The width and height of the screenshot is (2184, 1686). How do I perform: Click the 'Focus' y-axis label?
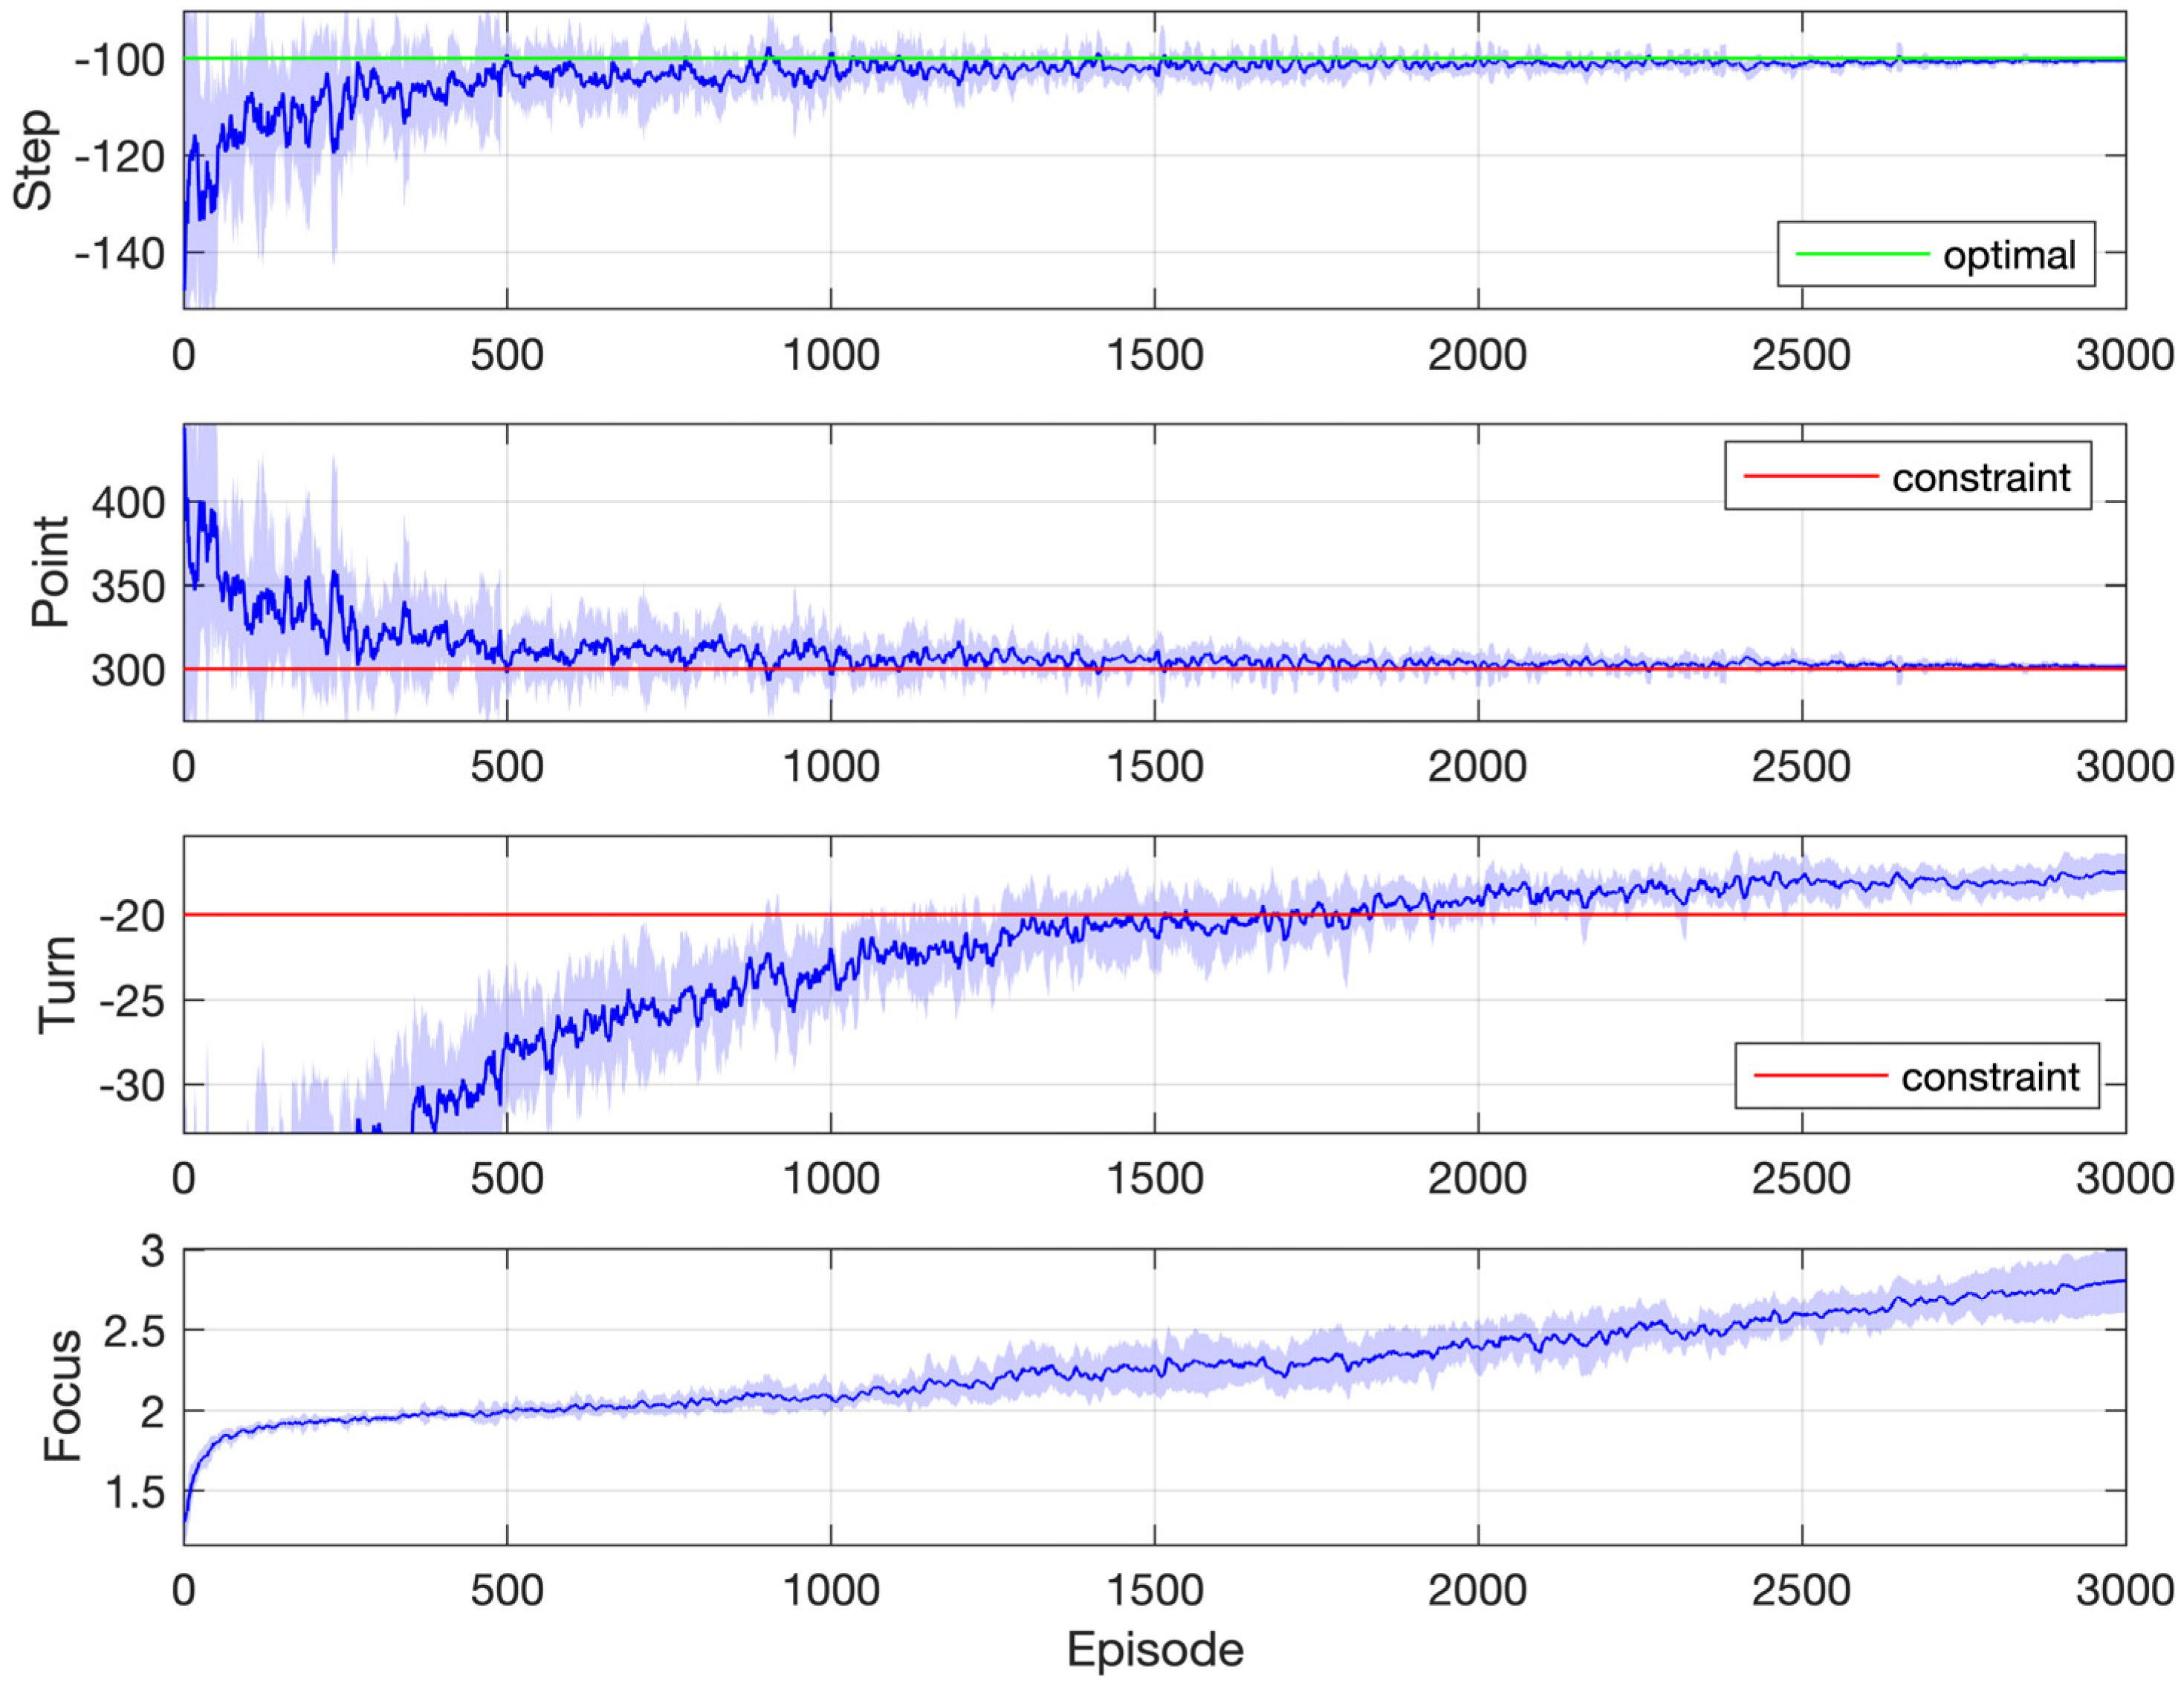[x=62, y=1396]
